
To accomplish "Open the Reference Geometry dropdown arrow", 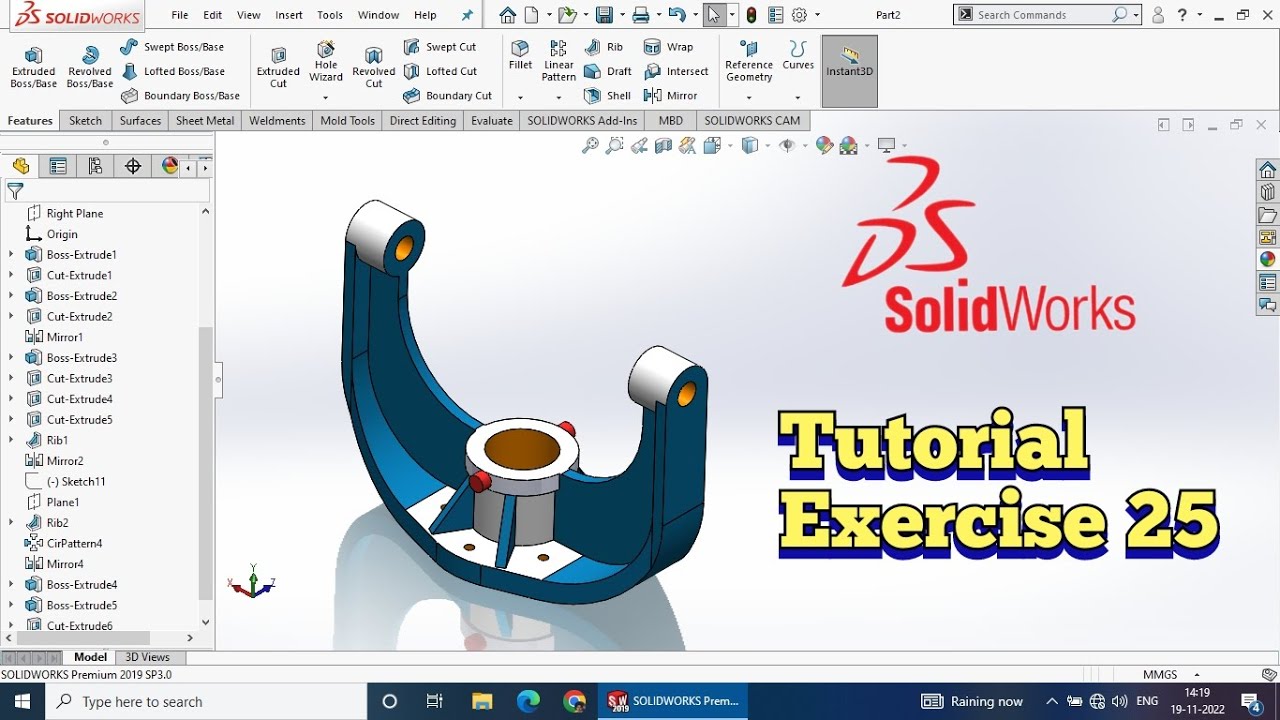I will point(749,97).
